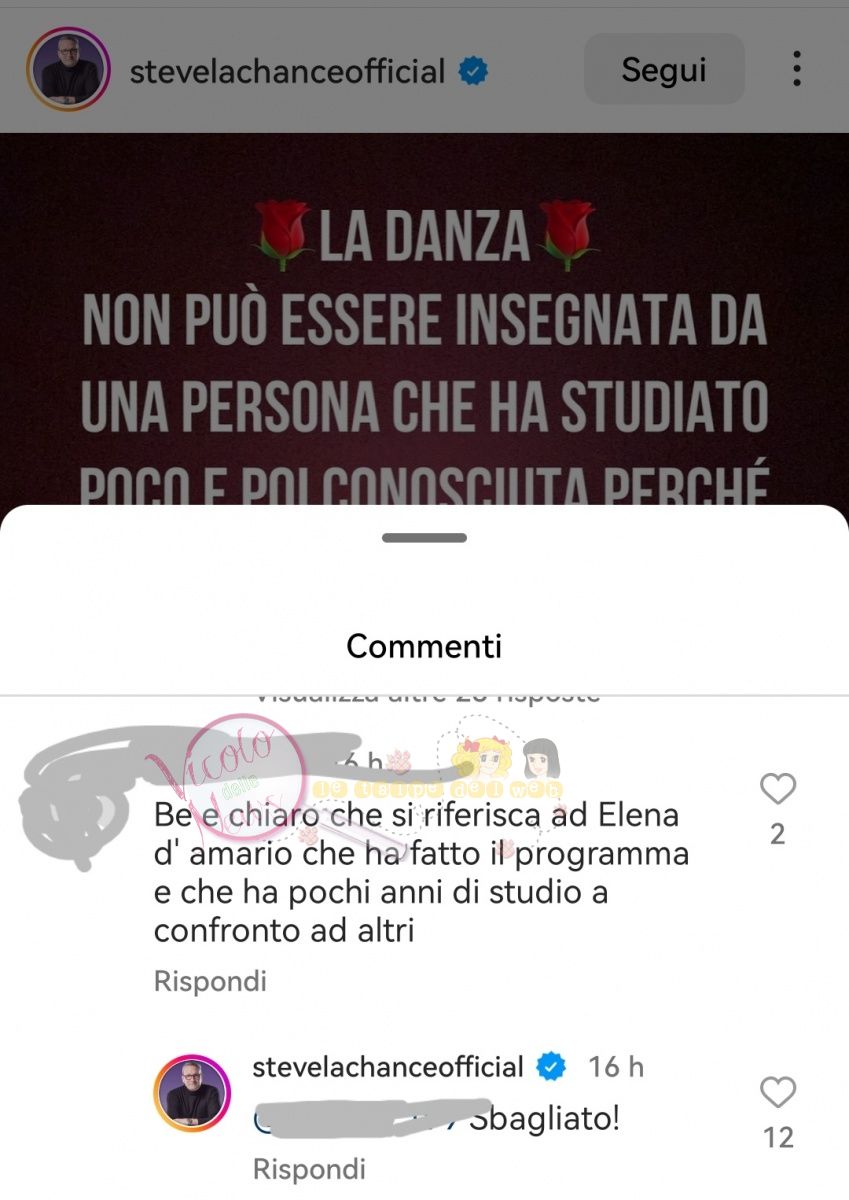Click the Segui follow button
The image size is (849, 1200).
click(664, 70)
